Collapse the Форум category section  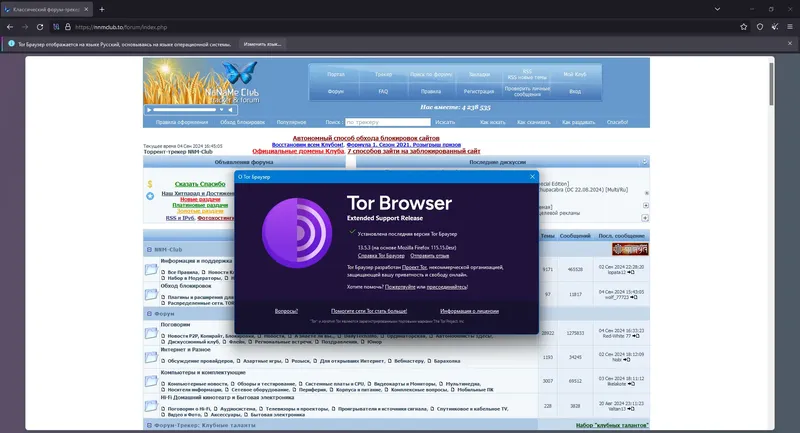click(149, 314)
